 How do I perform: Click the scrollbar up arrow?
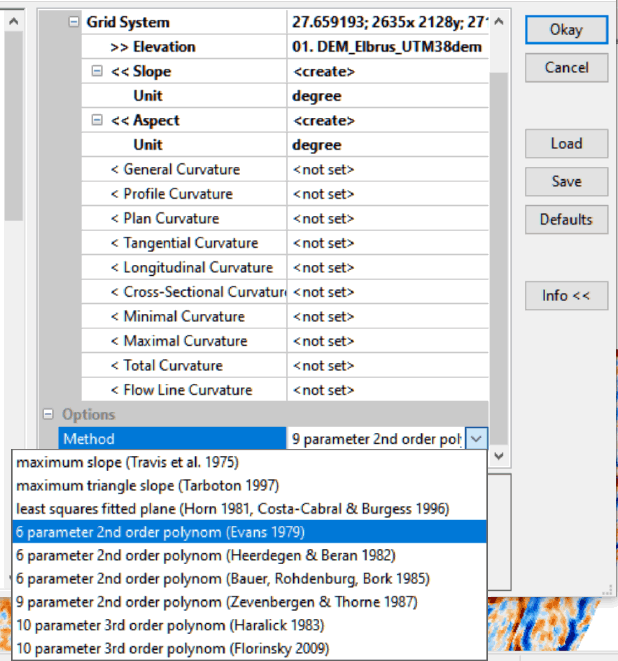point(499,22)
